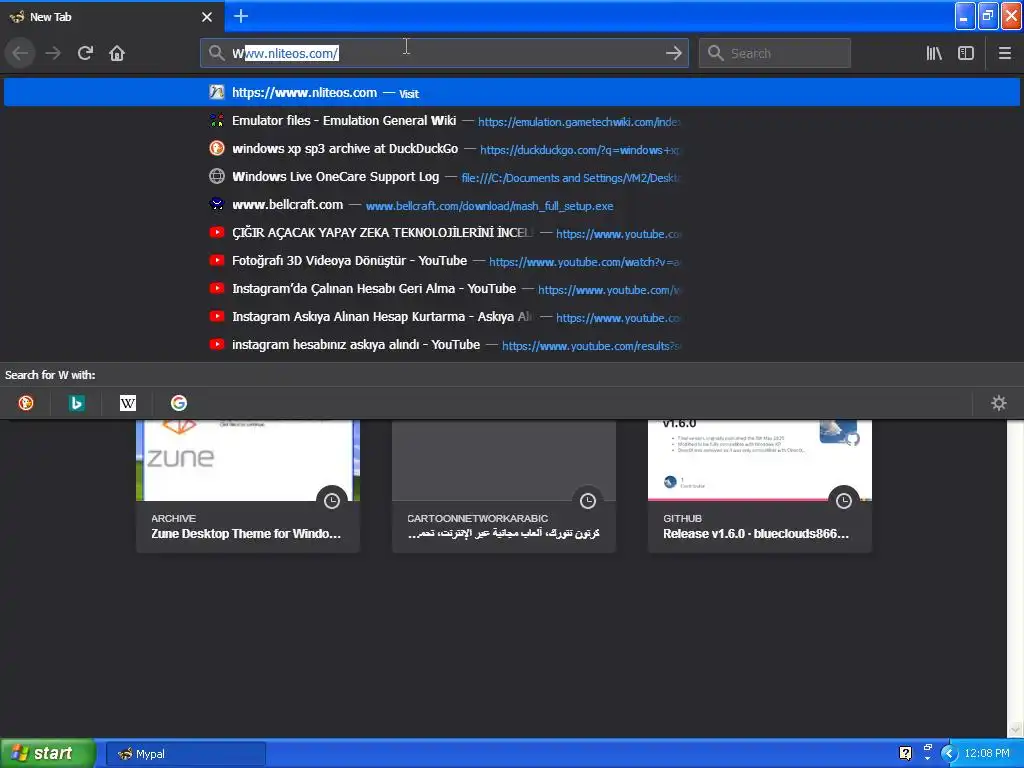This screenshot has height=768, width=1024.
Task: Click the address bar URL field
Action: coord(444,54)
